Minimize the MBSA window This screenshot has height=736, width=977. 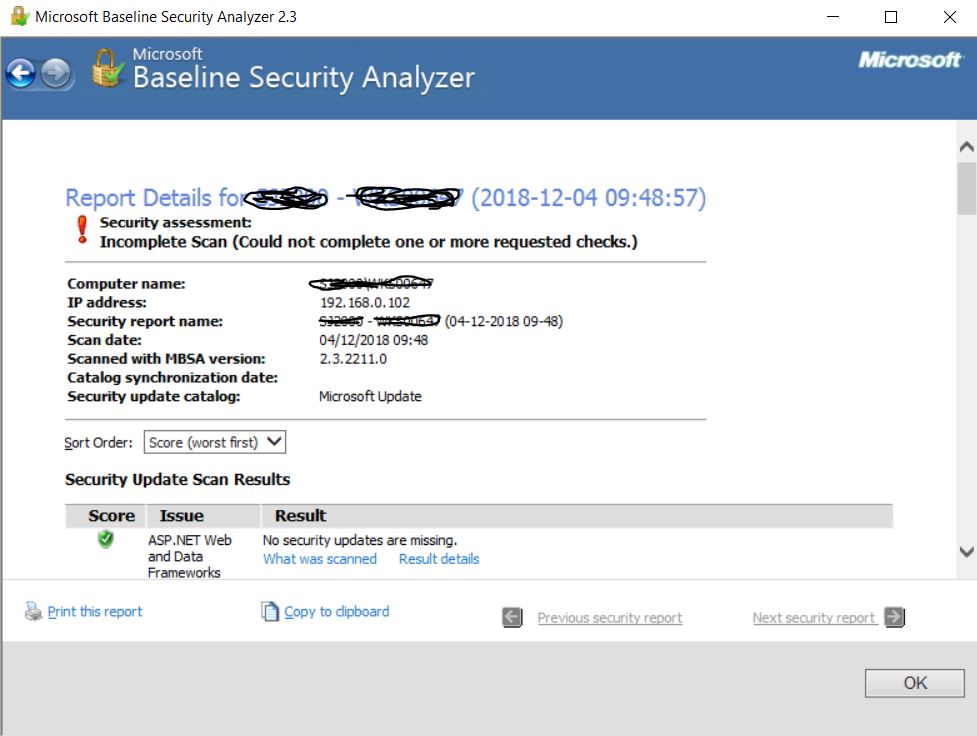coord(833,17)
